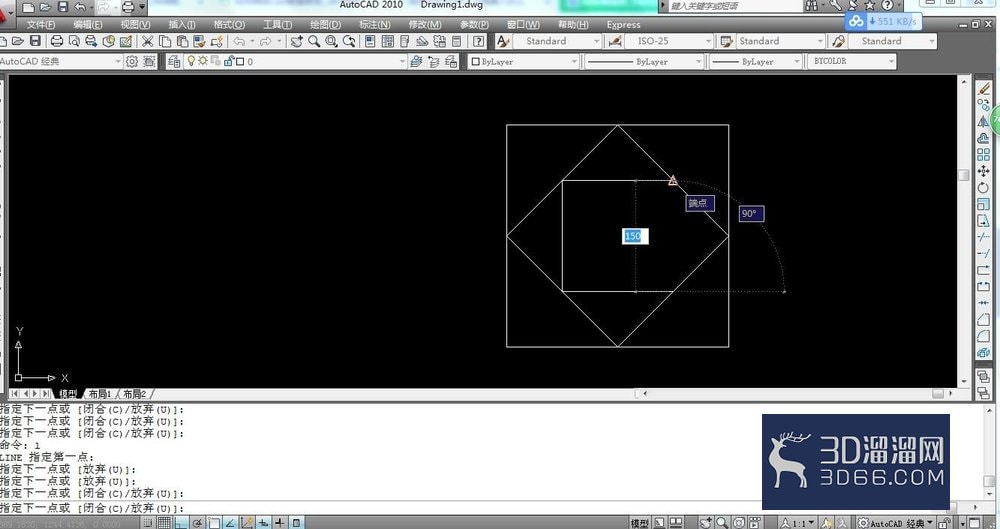Open Plot Preview from the standard toolbar

(74, 41)
